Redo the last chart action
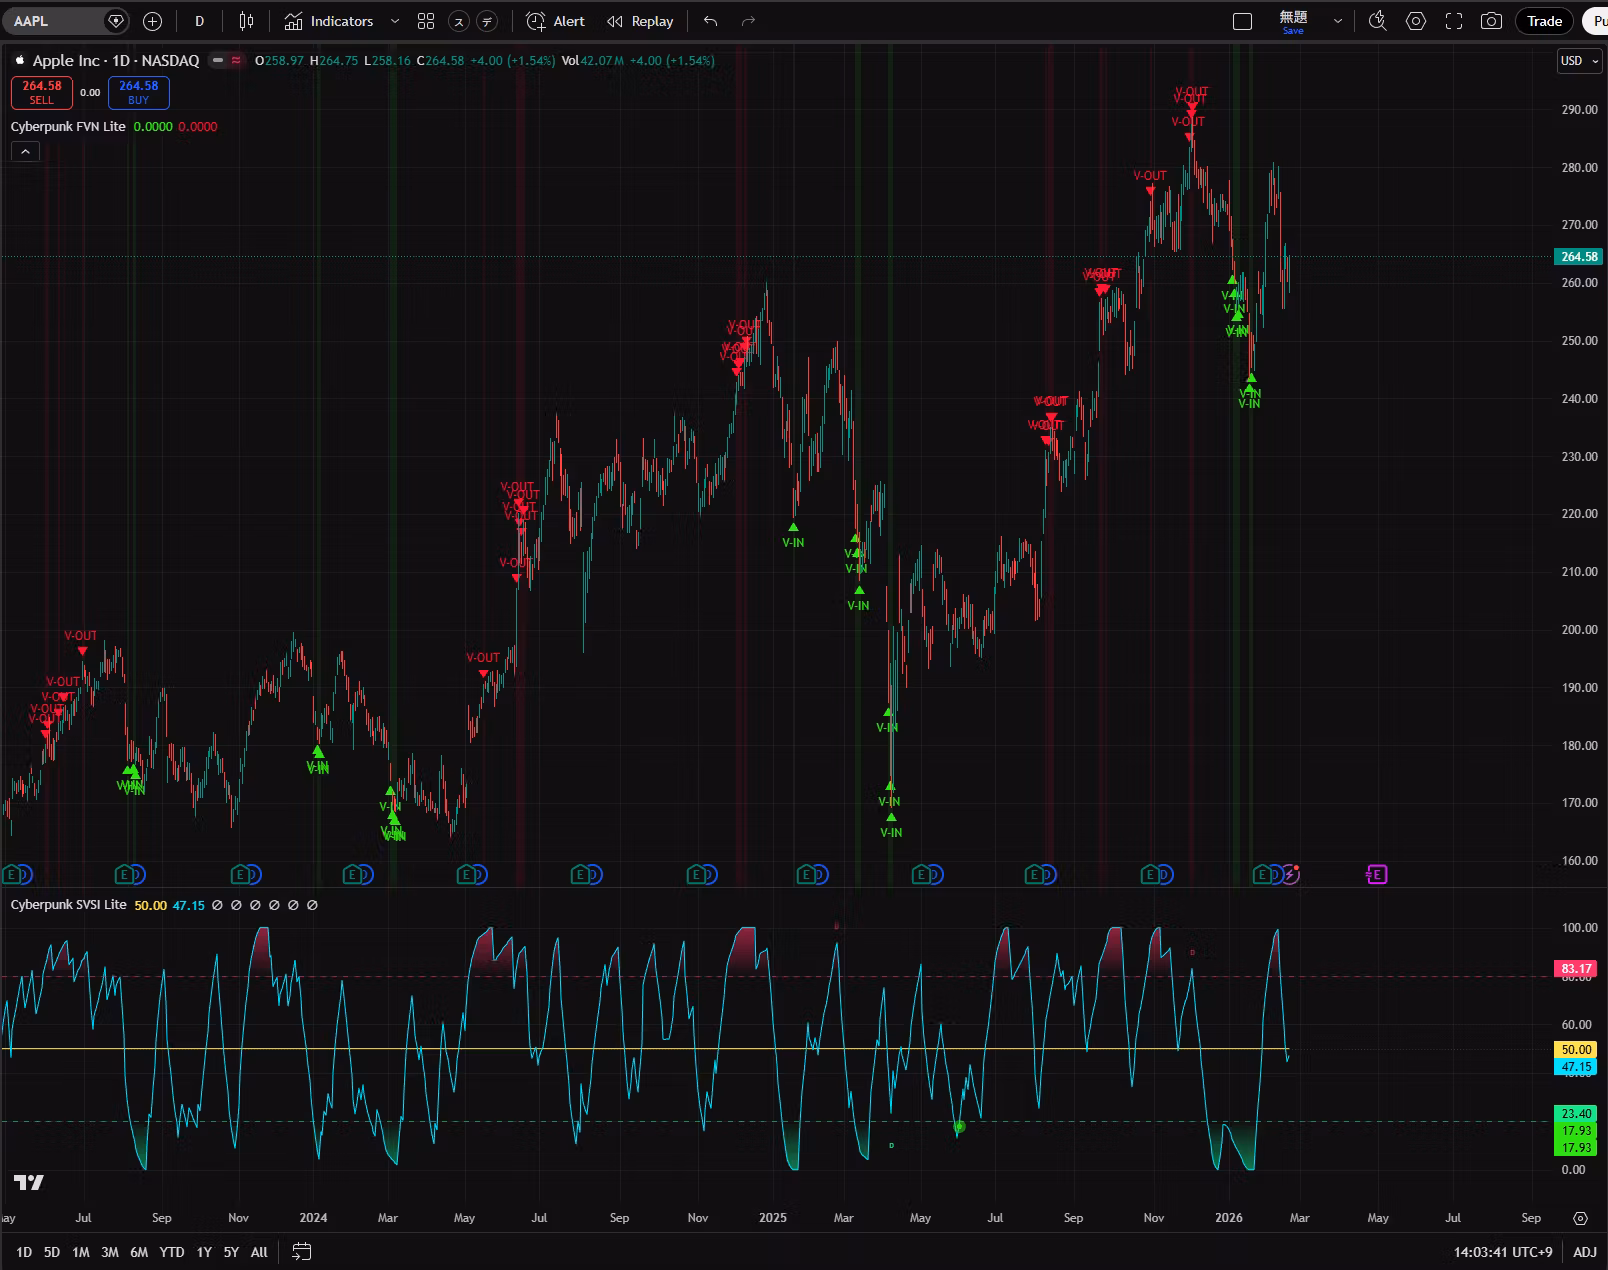The height and width of the screenshot is (1270, 1608). click(748, 21)
